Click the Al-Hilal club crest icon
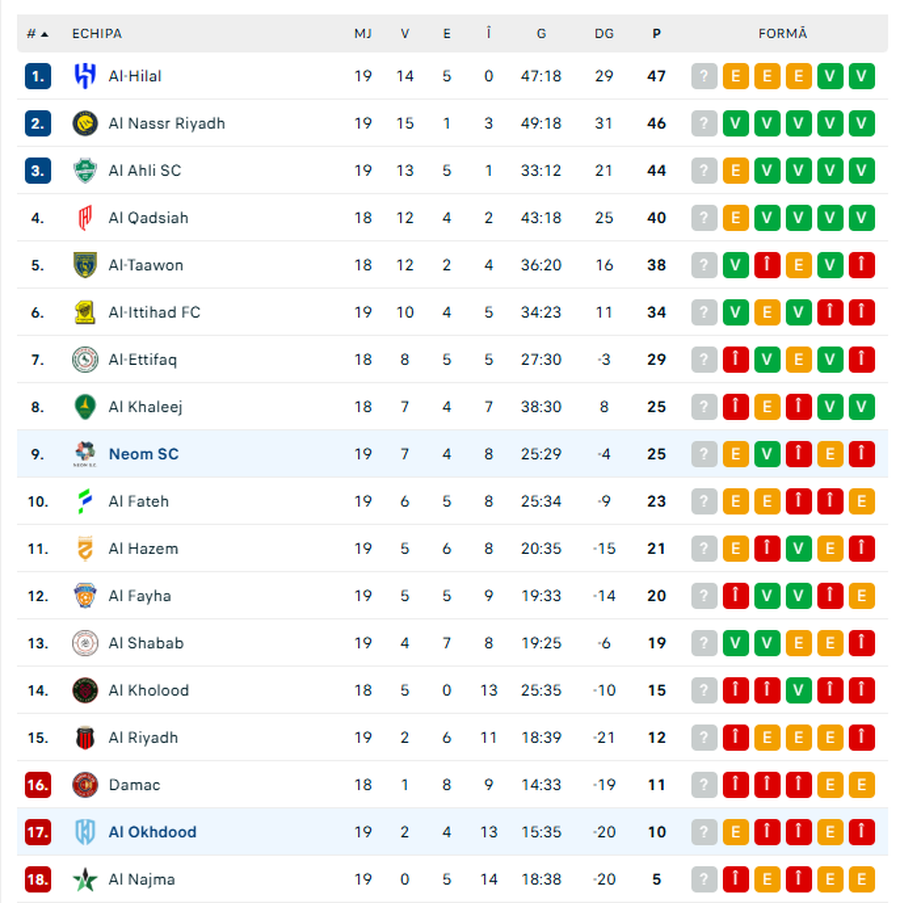Image resolution: width=900 pixels, height=903 pixels. 85,76
